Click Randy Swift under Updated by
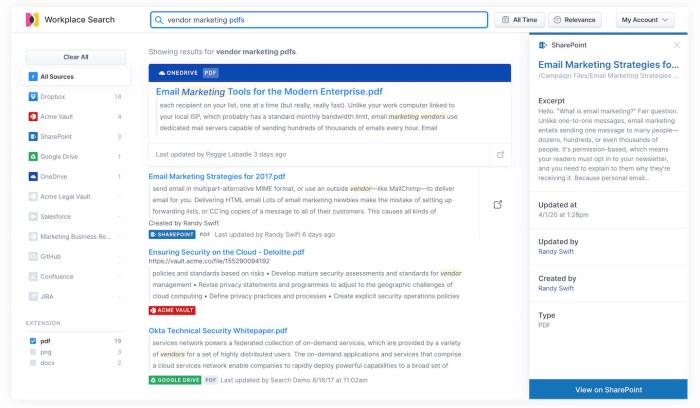Viewport: 700px width, 408px height. pos(556,251)
